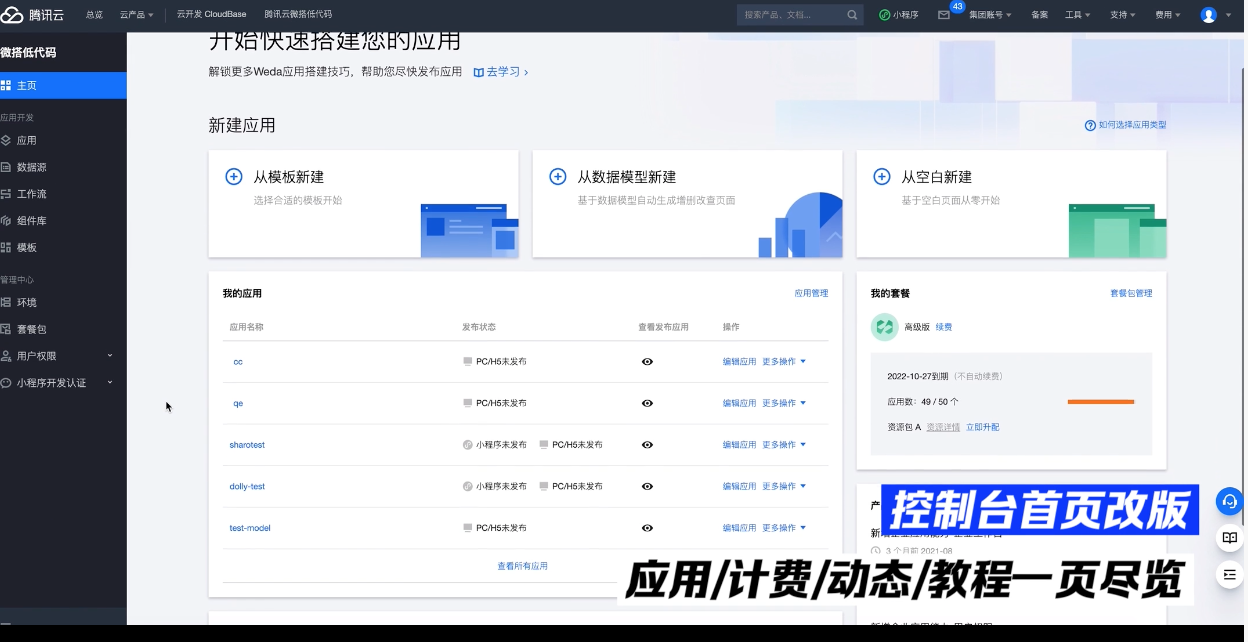Expand the 小程序开发认证 sidebar section

pos(63,383)
